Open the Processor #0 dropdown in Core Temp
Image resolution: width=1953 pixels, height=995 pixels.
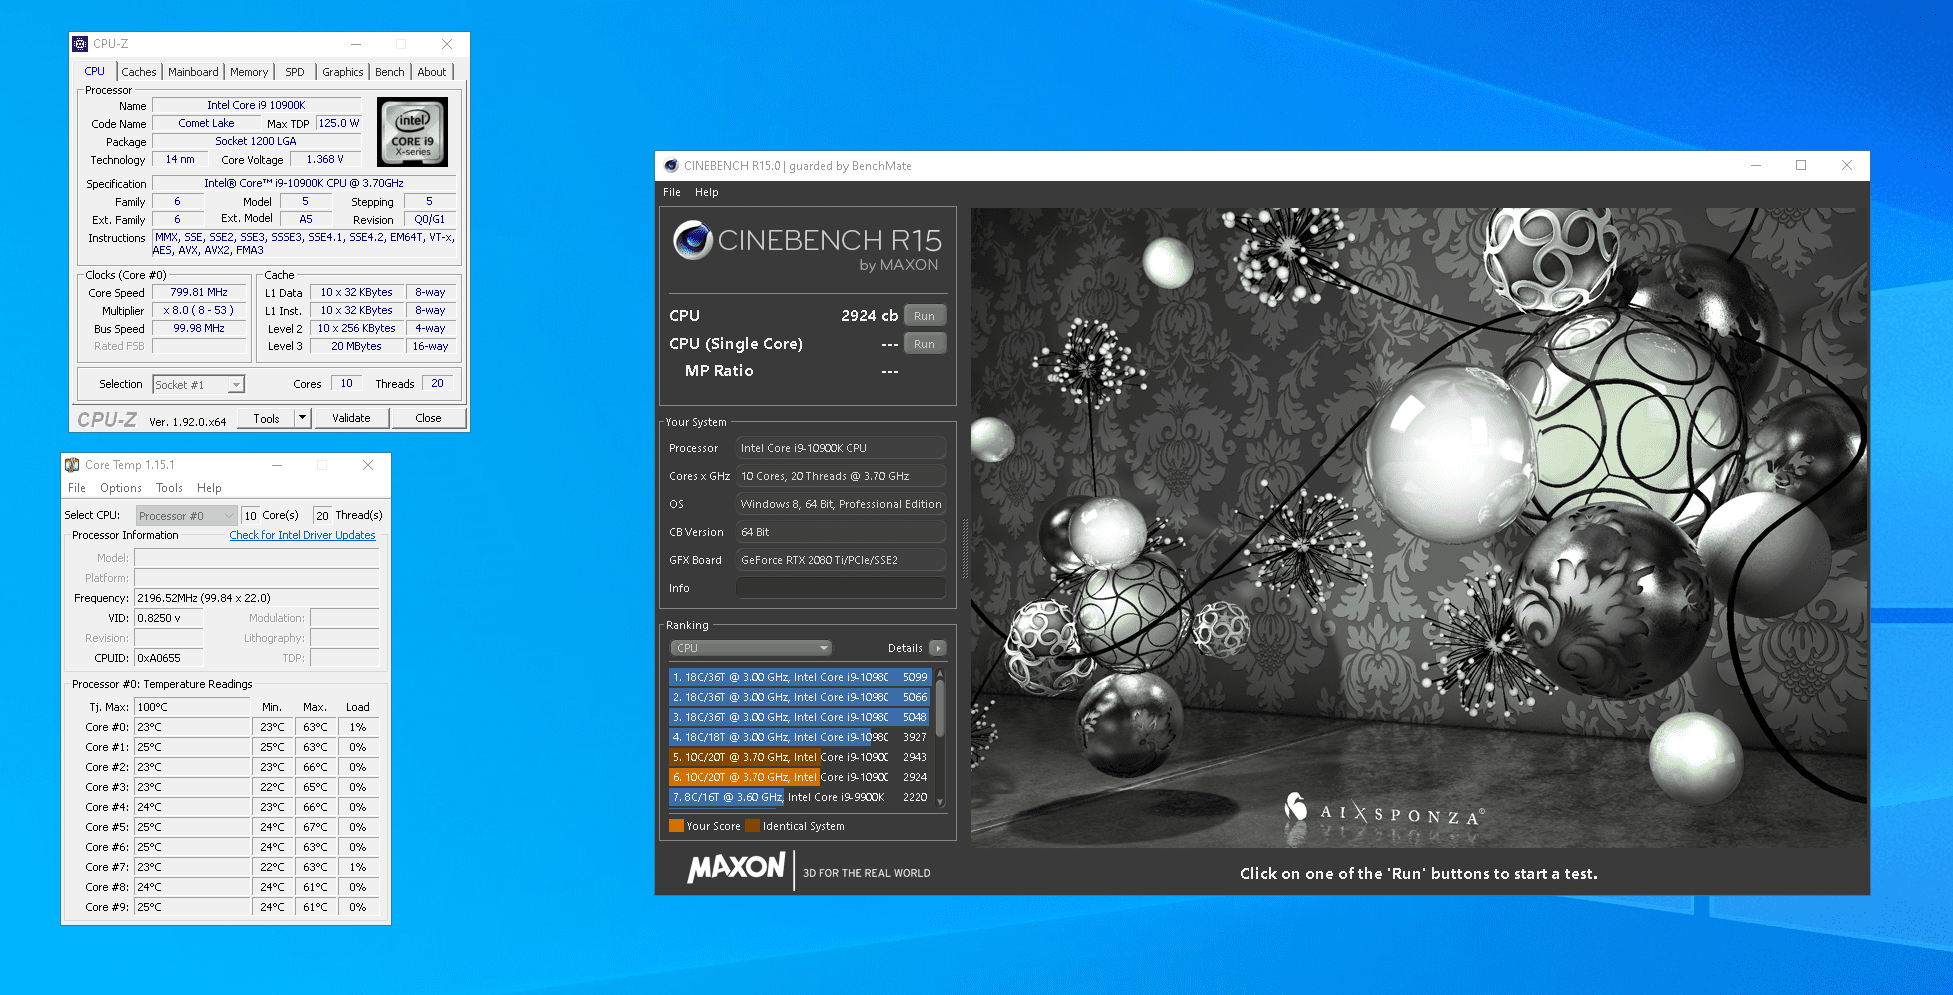[x=186, y=516]
